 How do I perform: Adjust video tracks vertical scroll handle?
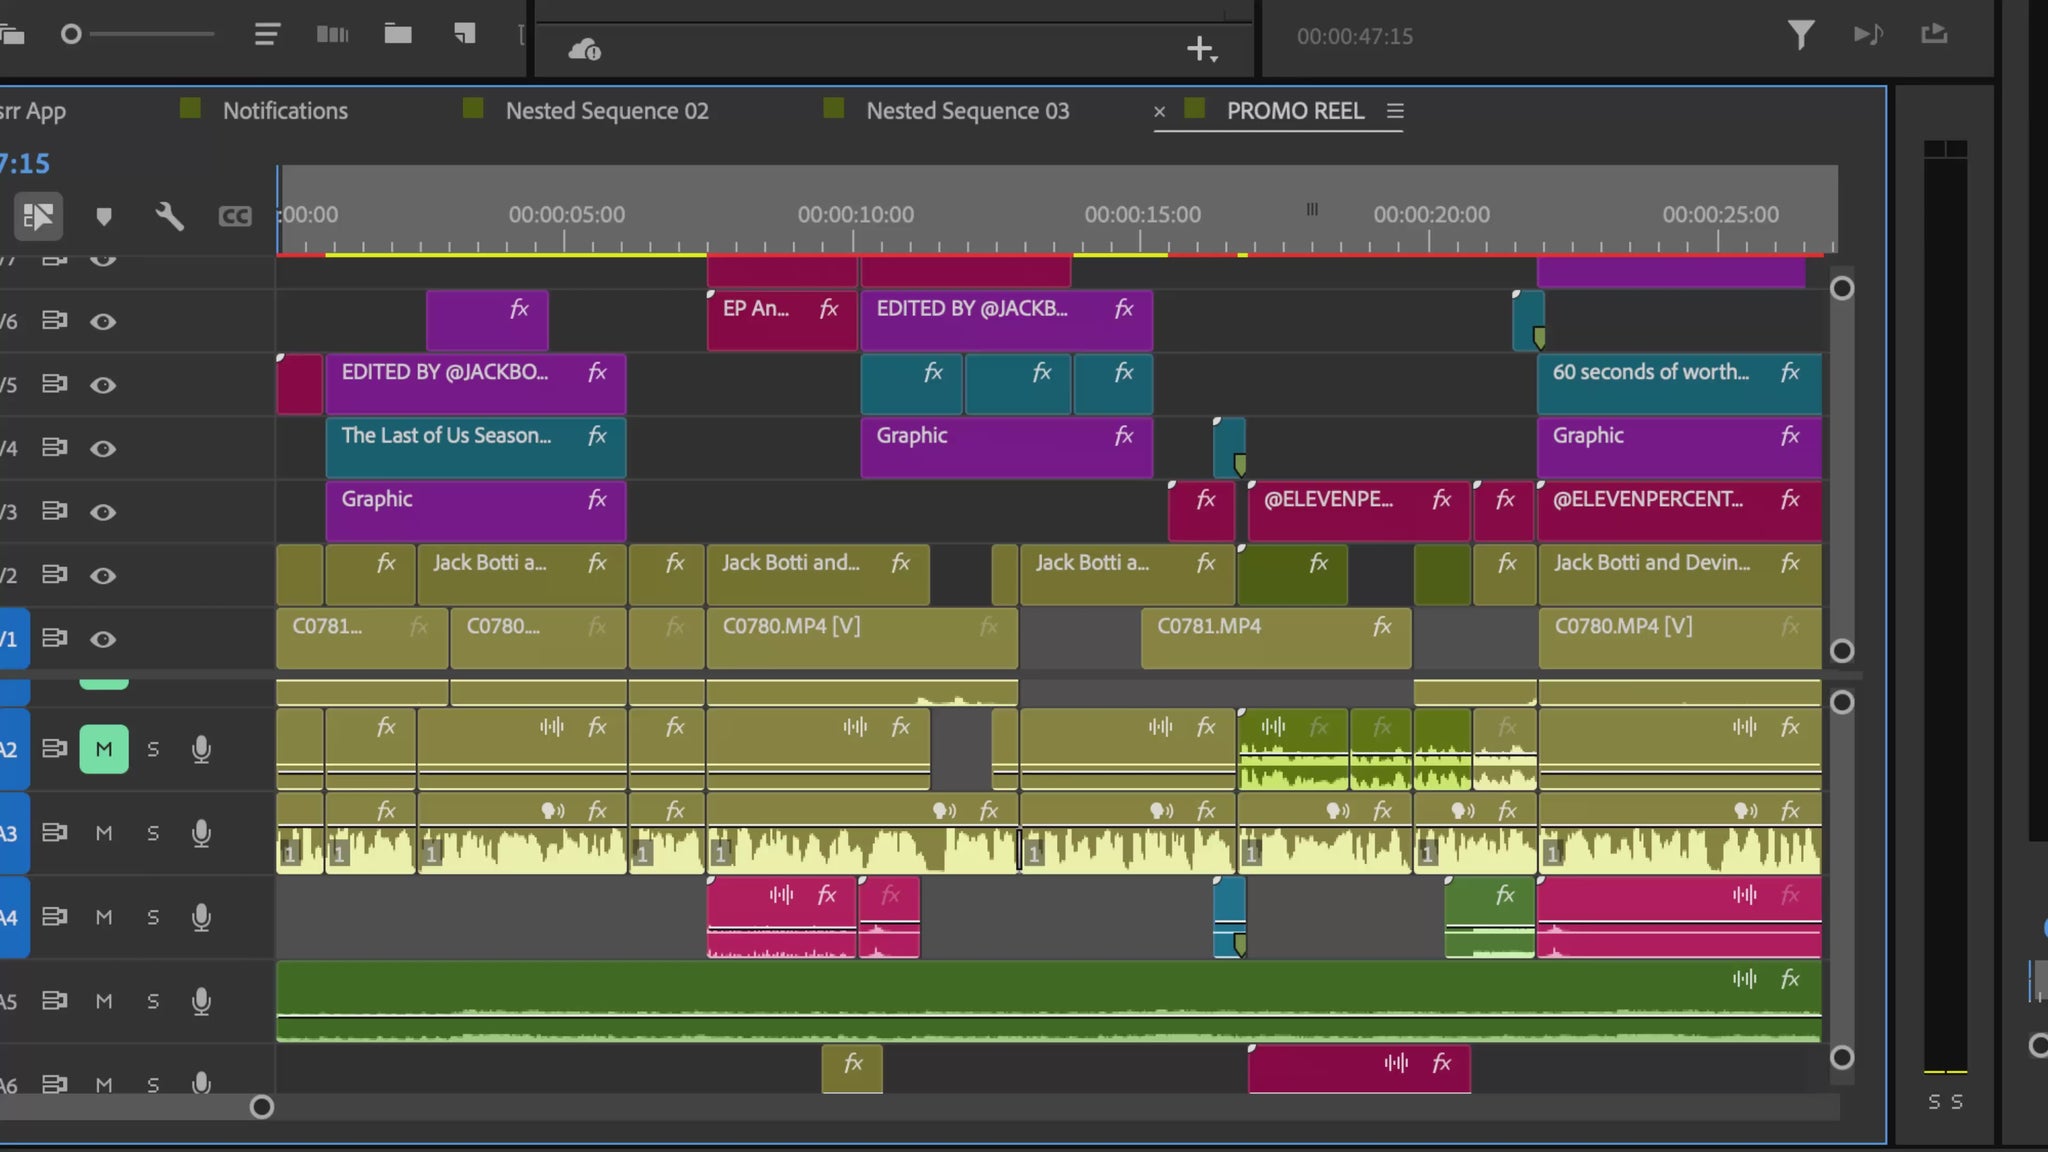tap(1842, 289)
